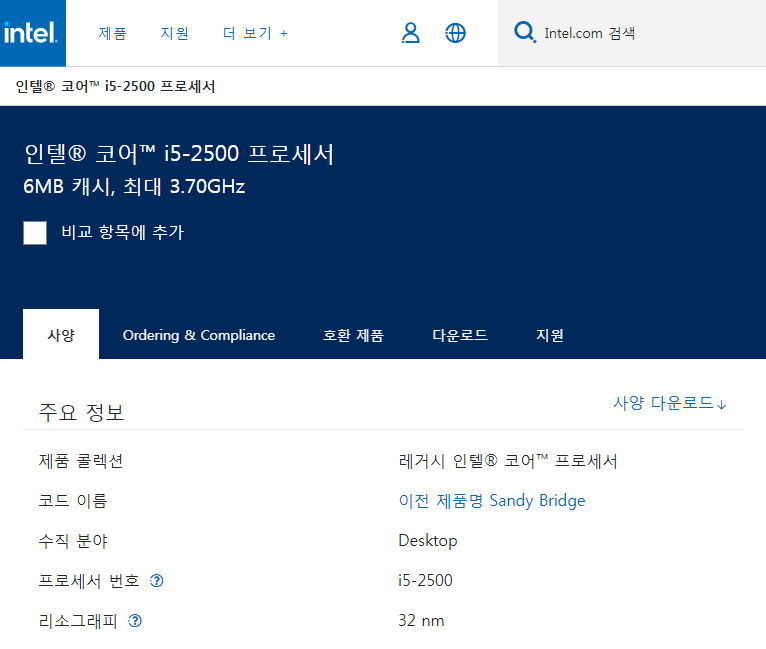Screen dimensions: 766x649
Task: Click the 사양 다운로드 link
Action: pyautogui.click(x=670, y=403)
